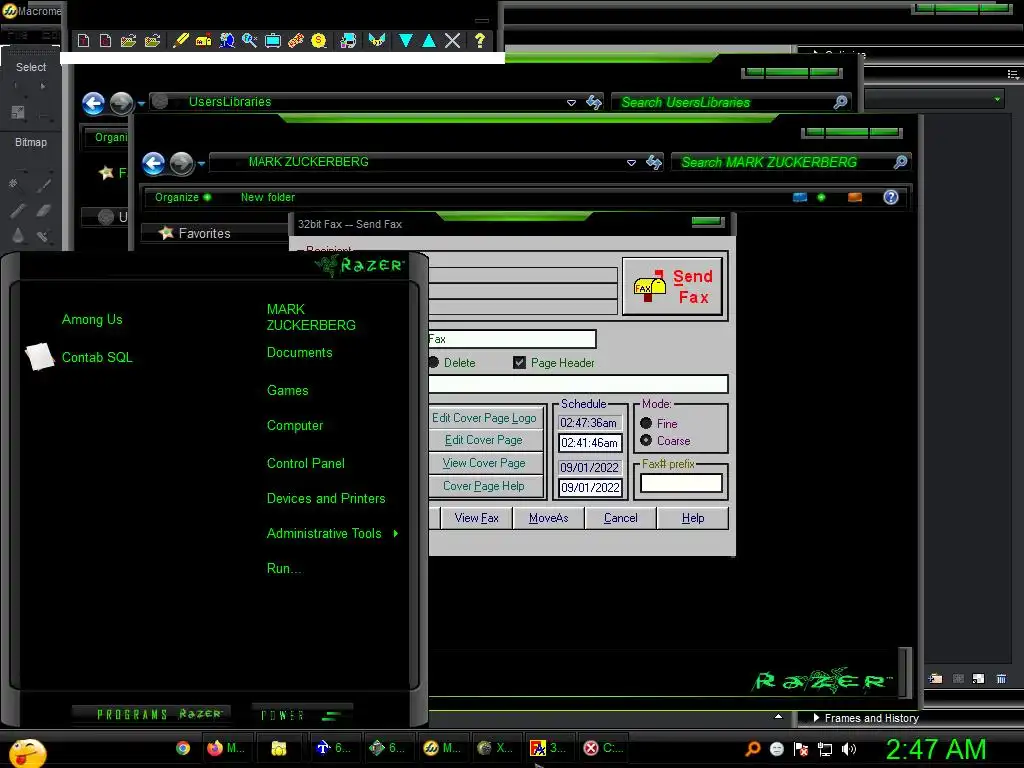Click the orange preview pane icon

click(x=855, y=197)
